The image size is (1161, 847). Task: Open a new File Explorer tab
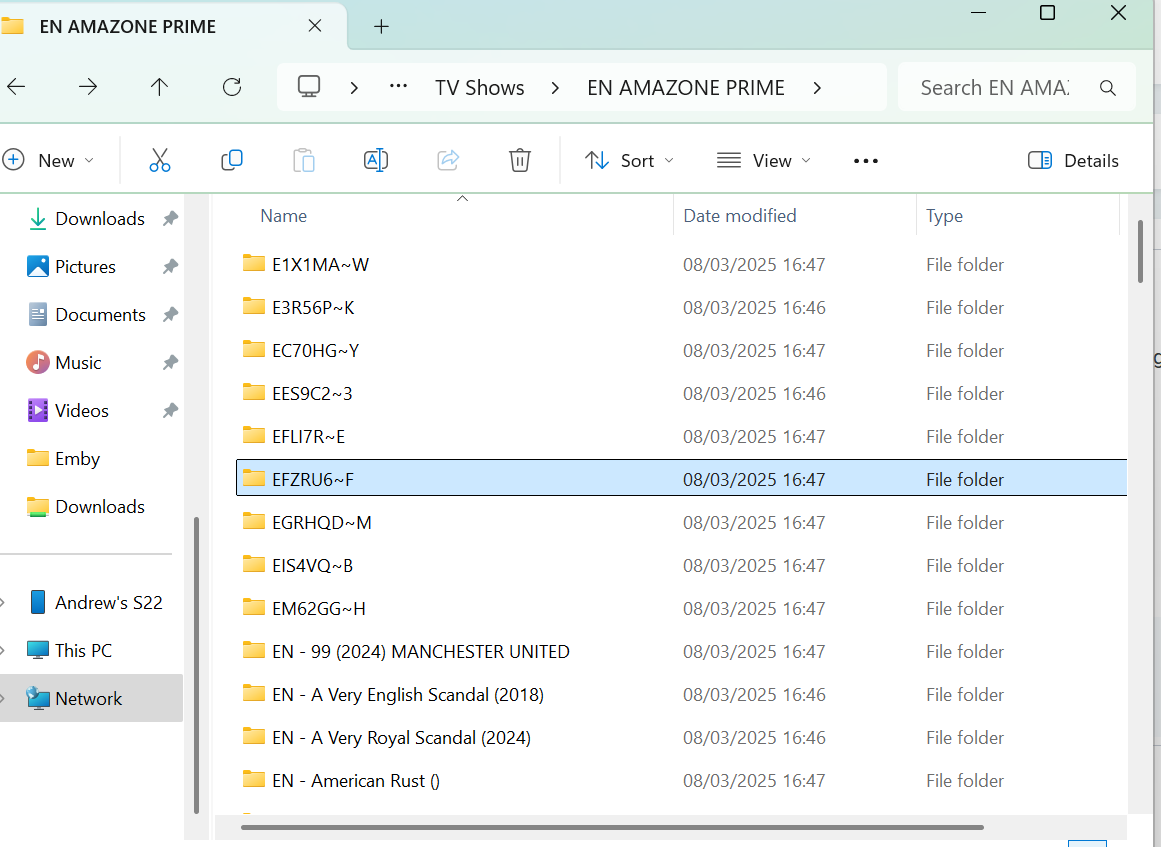coord(381,27)
